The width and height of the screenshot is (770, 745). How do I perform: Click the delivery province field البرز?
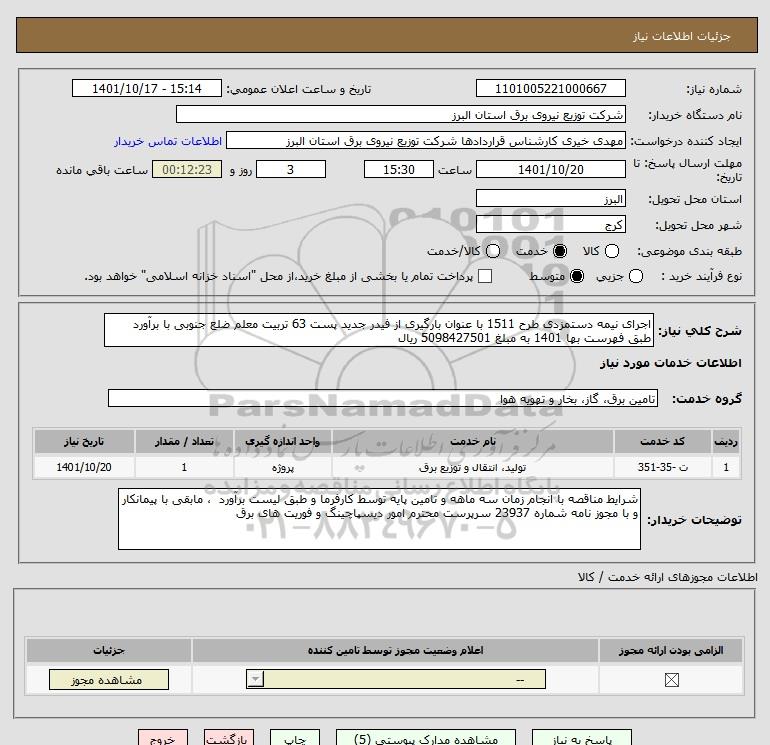550,199
